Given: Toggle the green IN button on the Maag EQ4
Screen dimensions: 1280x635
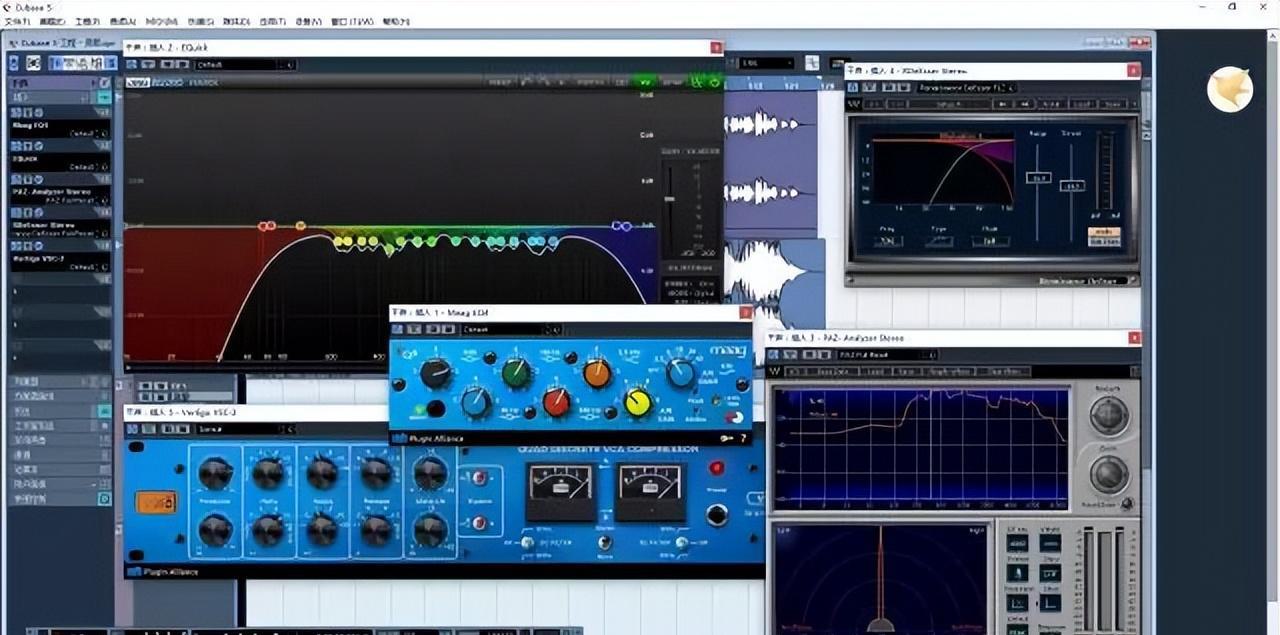Looking at the screenshot, I should point(421,408).
